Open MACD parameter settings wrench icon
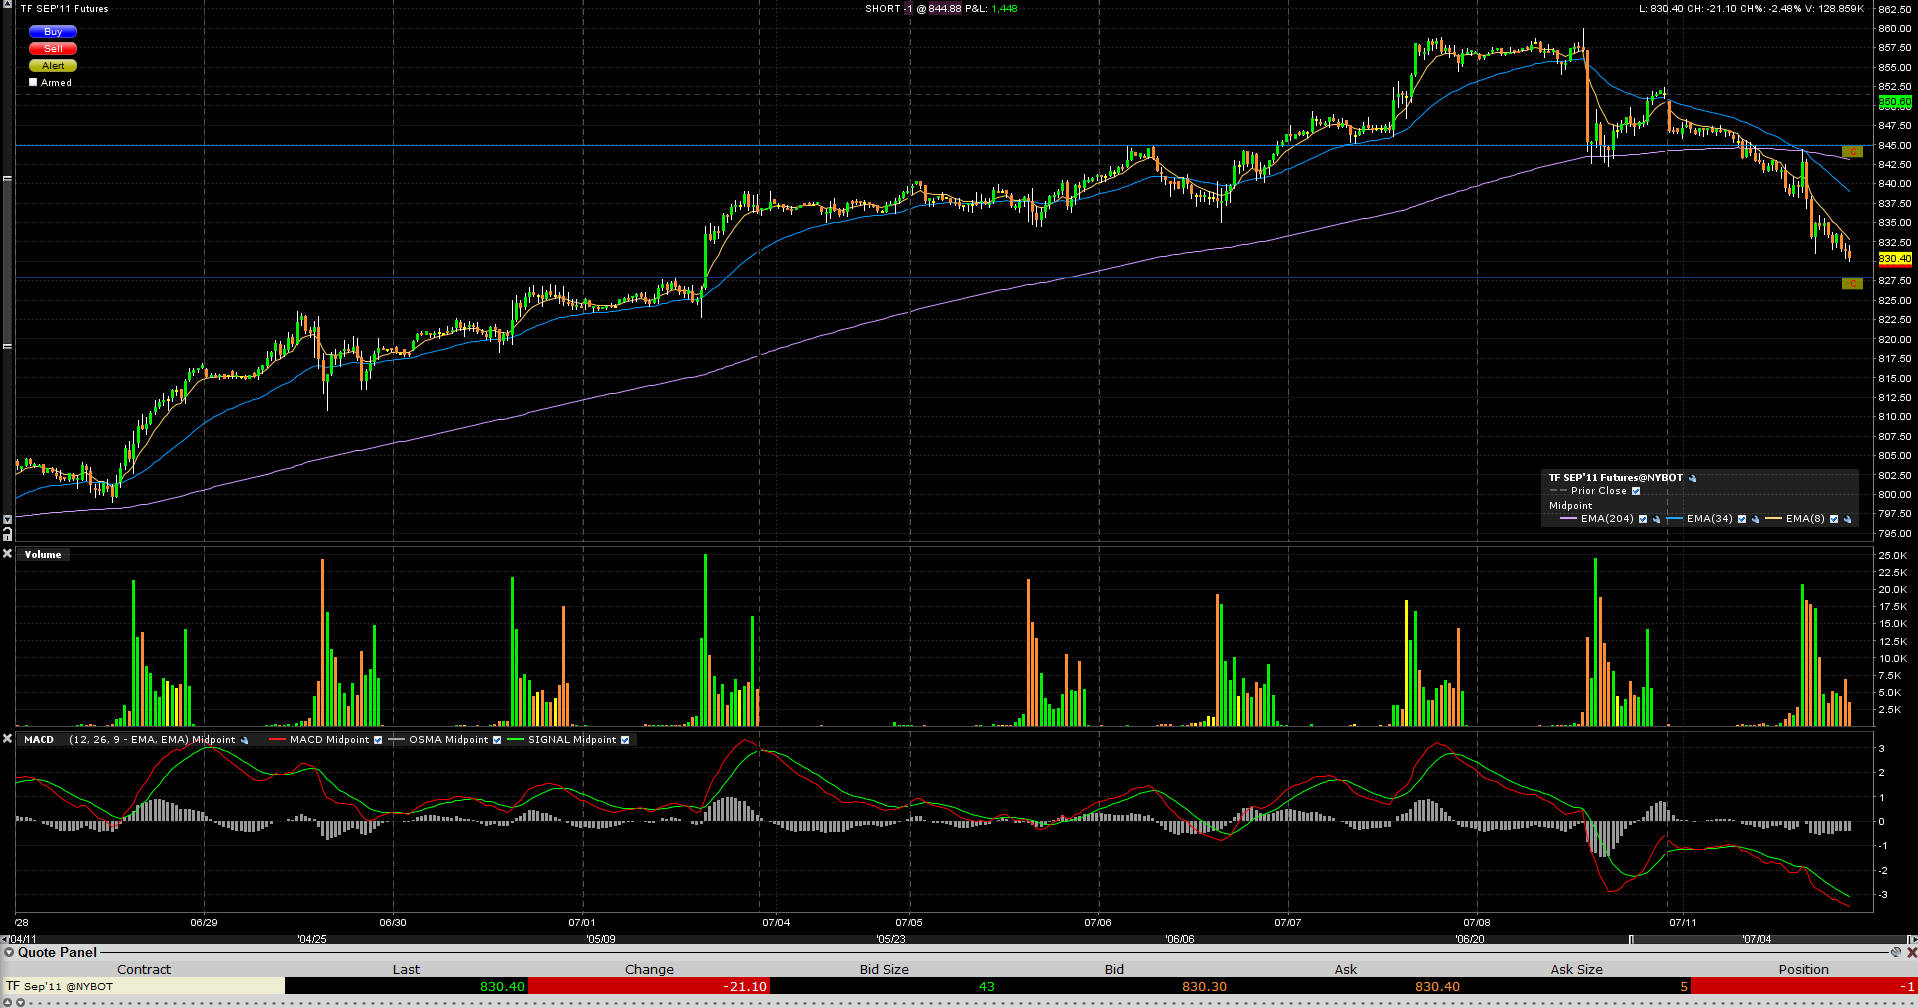 point(245,740)
